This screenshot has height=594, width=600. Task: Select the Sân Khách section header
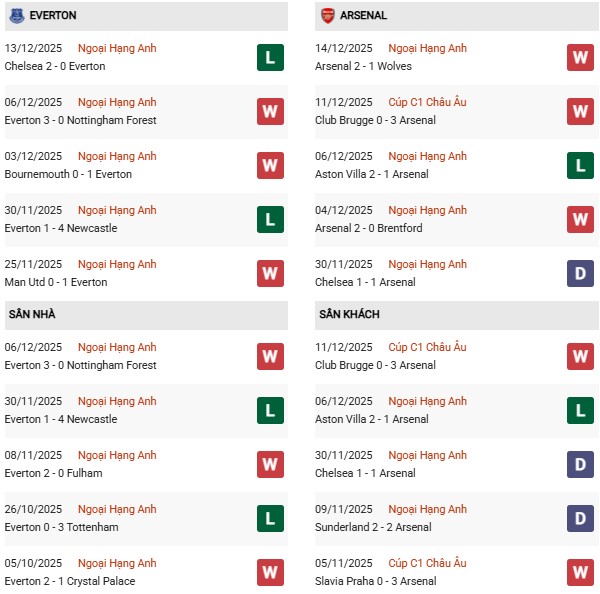tap(349, 315)
